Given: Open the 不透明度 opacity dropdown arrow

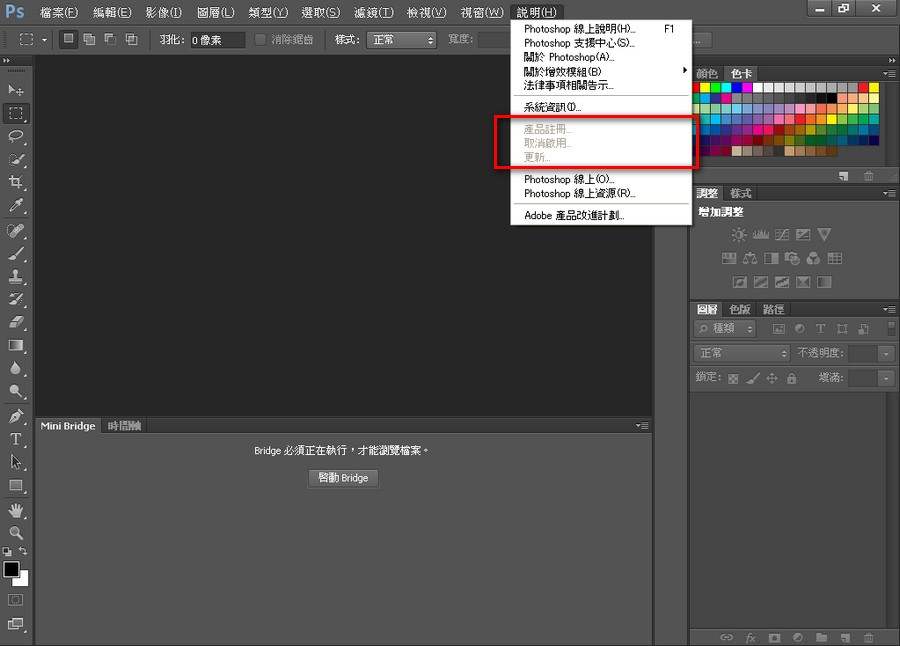Looking at the screenshot, I should (886, 353).
